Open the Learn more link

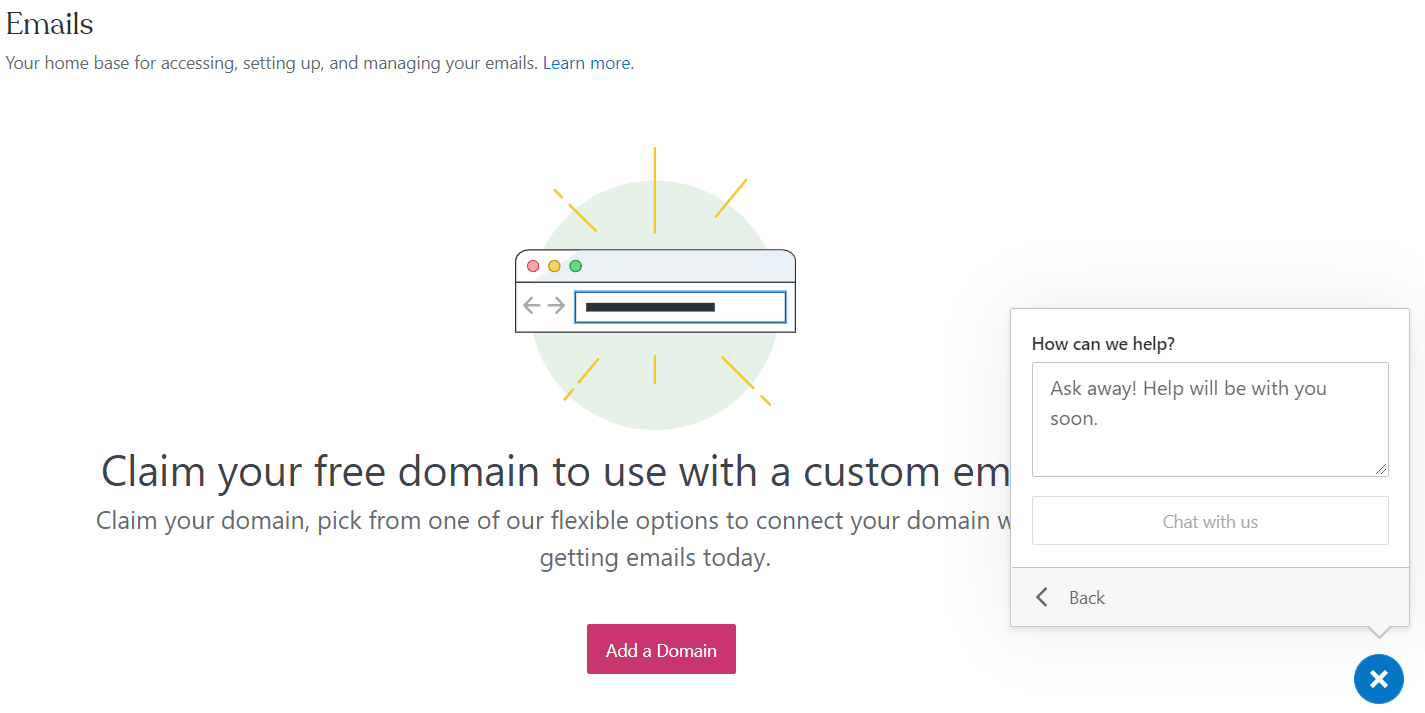[x=586, y=62]
